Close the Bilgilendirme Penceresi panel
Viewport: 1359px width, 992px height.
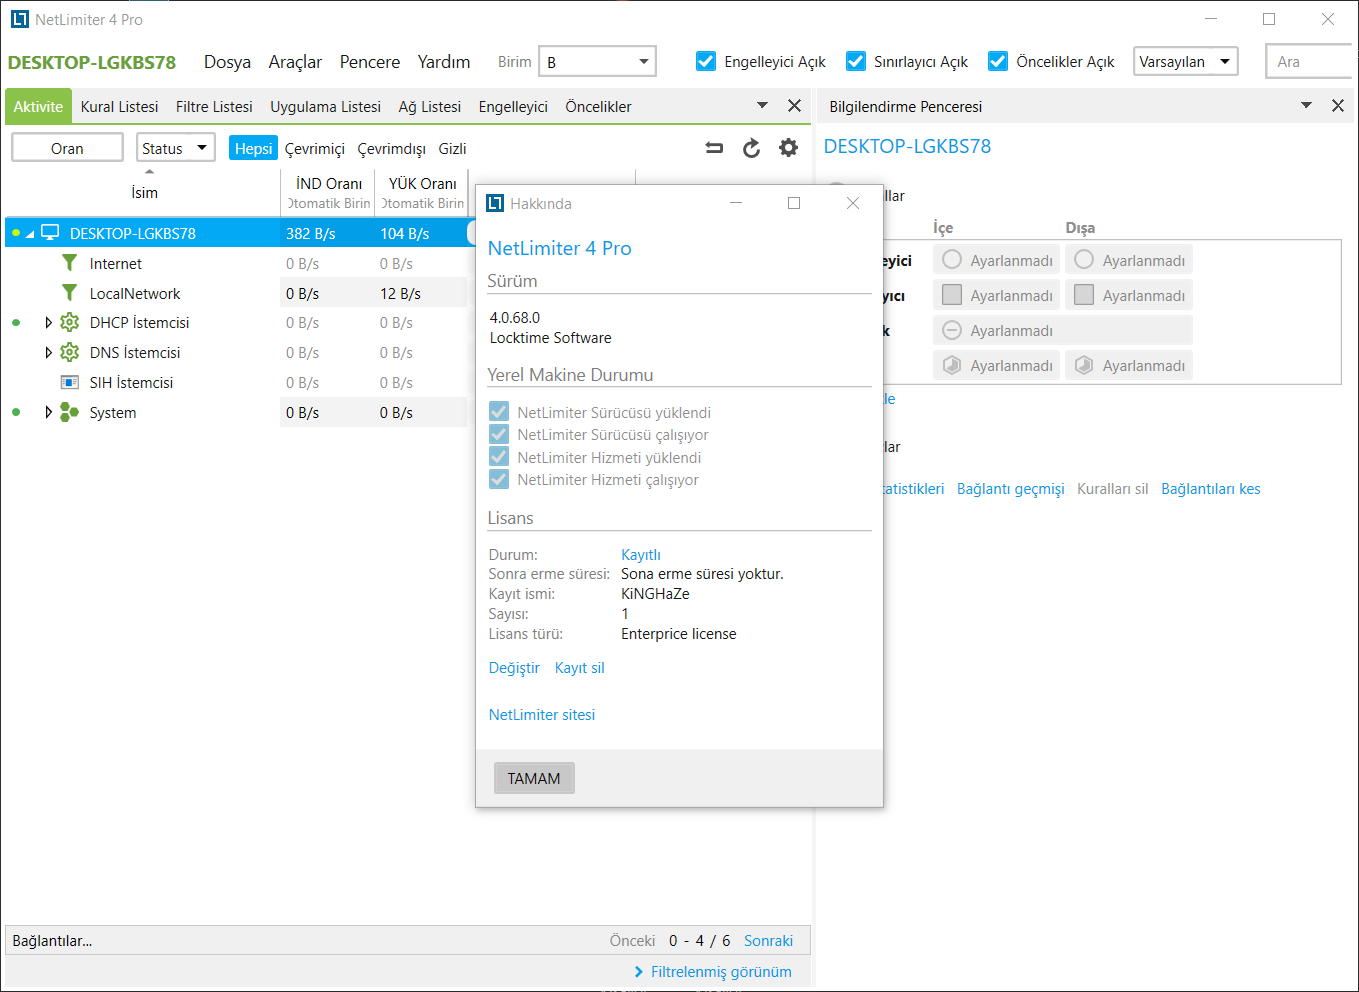click(x=1337, y=106)
